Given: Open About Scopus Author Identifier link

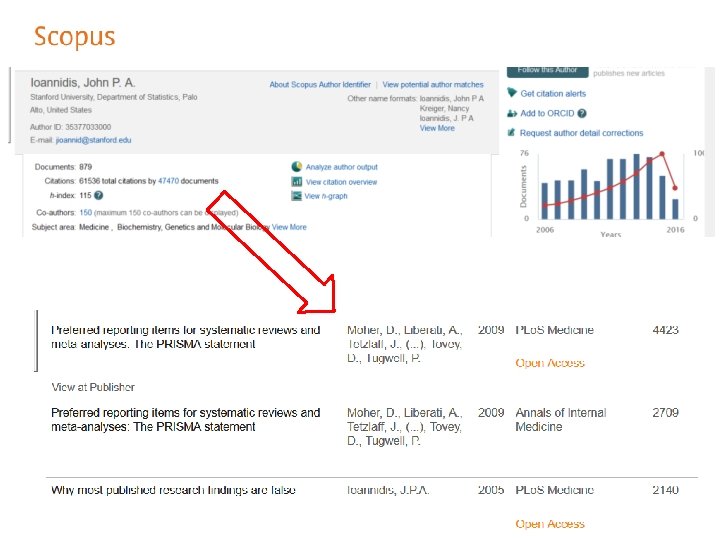Looking at the screenshot, I should pyautogui.click(x=320, y=84).
